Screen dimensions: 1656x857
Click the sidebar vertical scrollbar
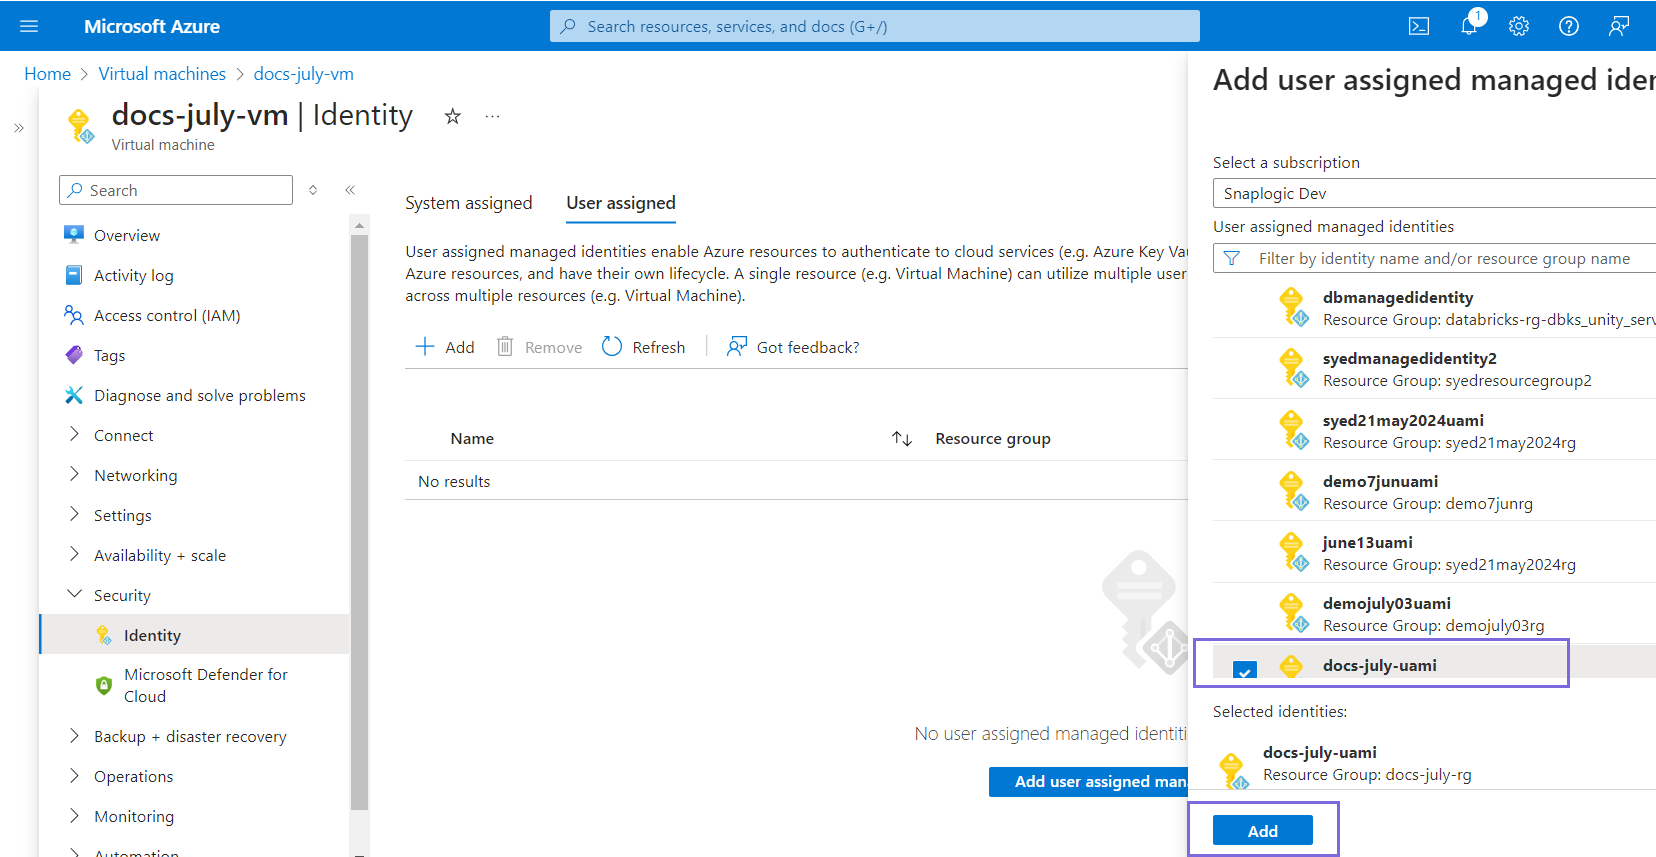pyautogui.click(x=360, y=520)
